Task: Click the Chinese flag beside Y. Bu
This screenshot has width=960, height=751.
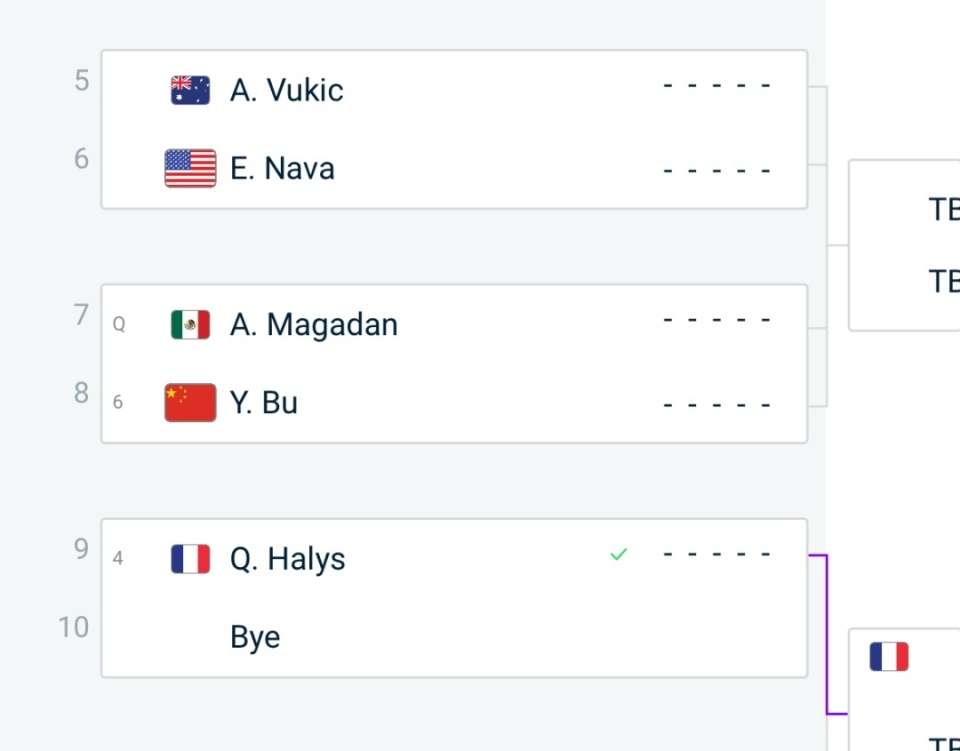Action: 190,403
